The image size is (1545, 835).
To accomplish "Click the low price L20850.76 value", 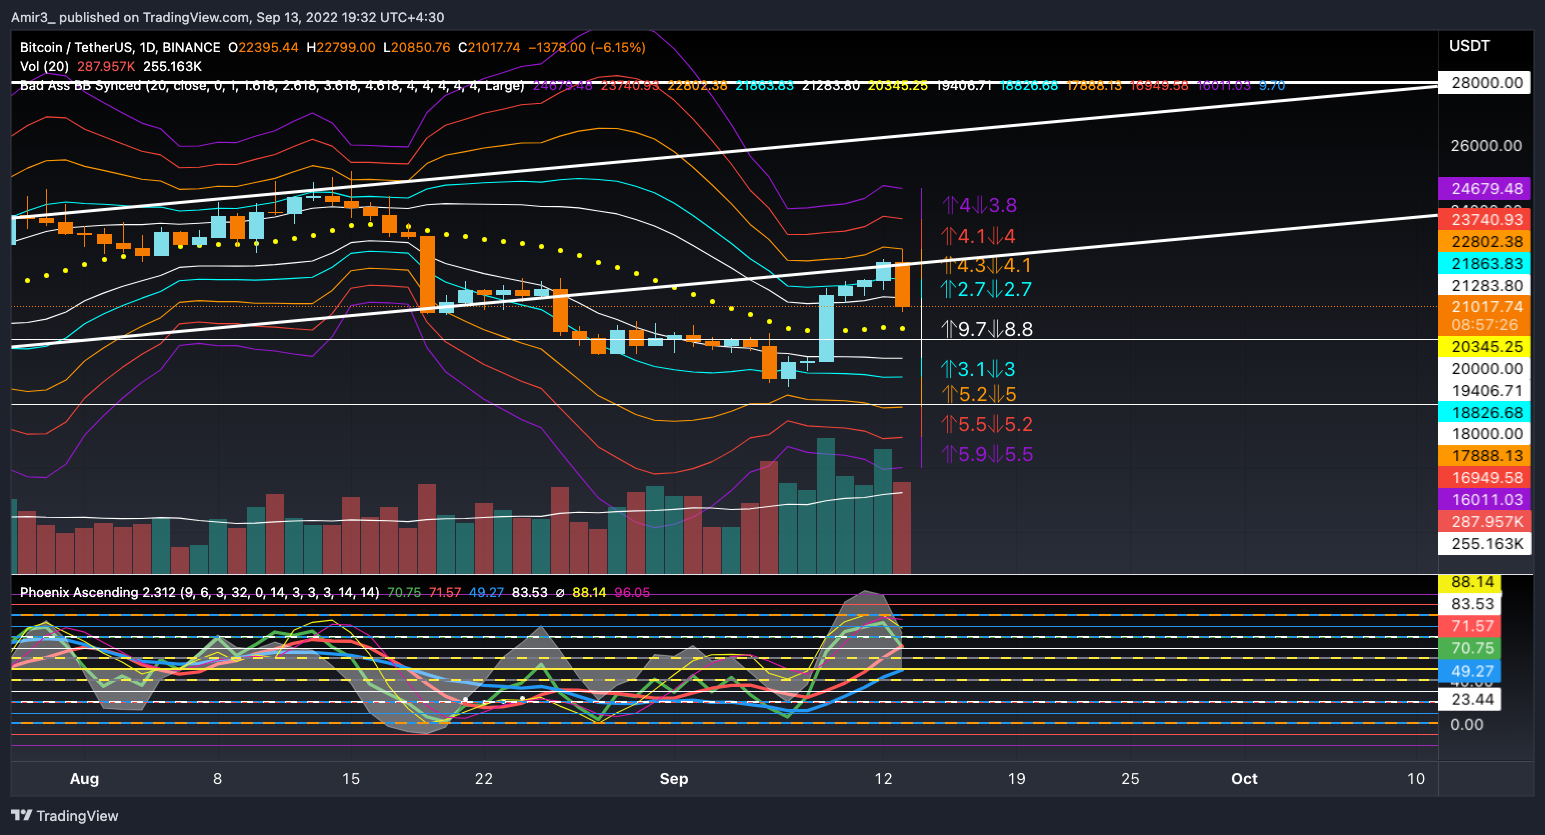I will point(417,47).
